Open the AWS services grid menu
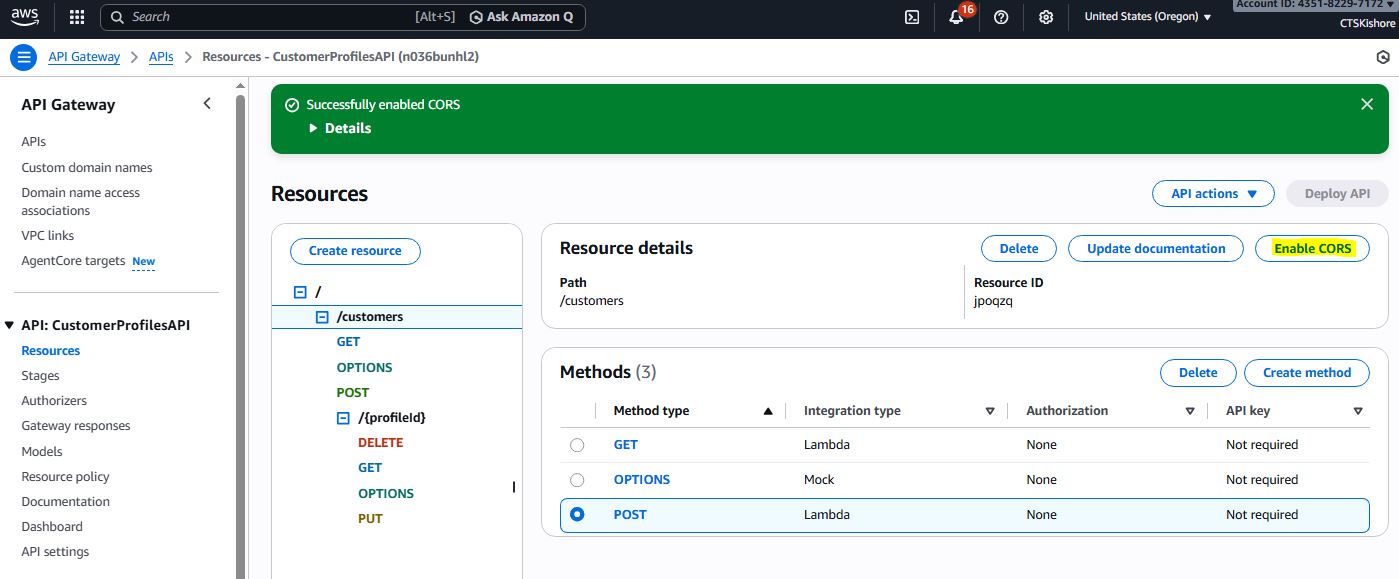The width and height of the screenshot is (1399, 579). coord(77,17)
